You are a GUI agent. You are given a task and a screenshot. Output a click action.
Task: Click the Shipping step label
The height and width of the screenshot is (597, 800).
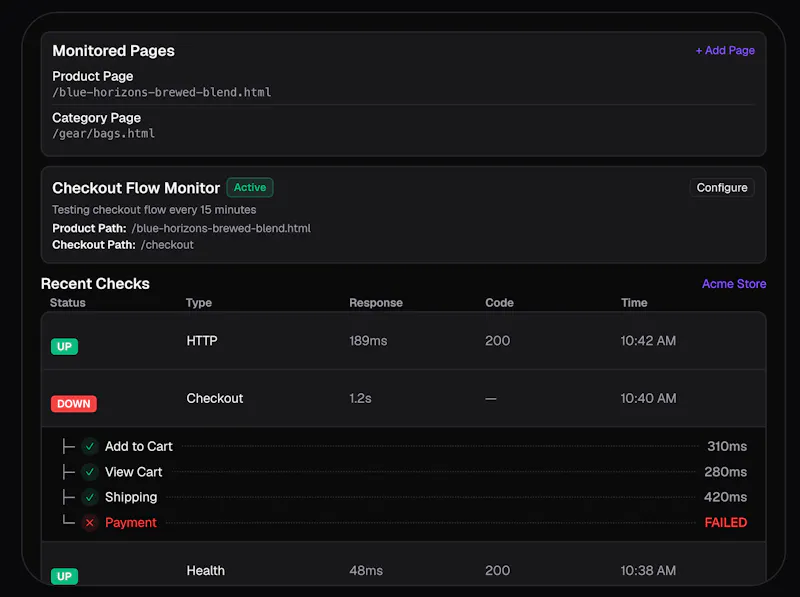(131, 497)
